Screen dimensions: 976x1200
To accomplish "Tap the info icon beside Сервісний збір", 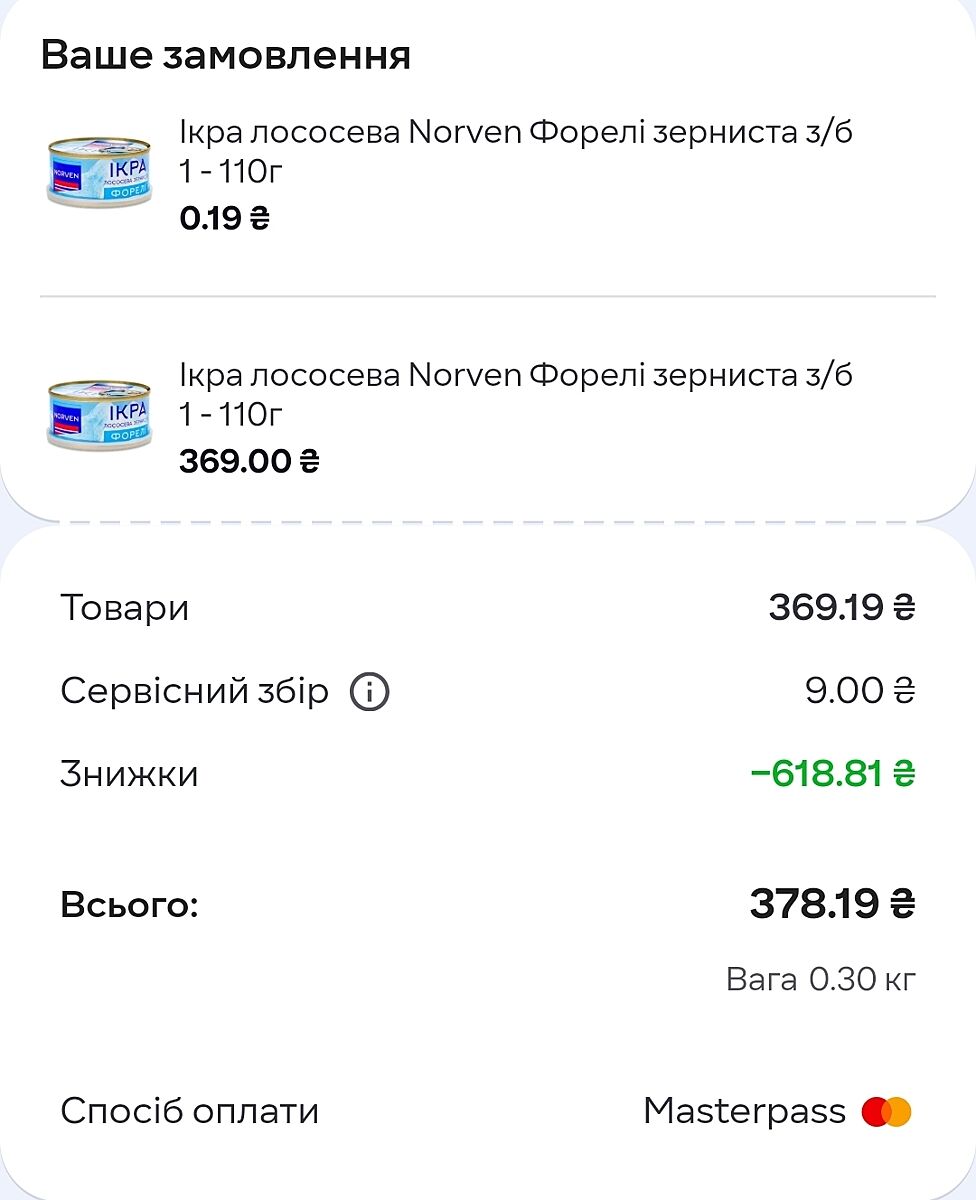I will pyautogui.click(x=369, y=691).
